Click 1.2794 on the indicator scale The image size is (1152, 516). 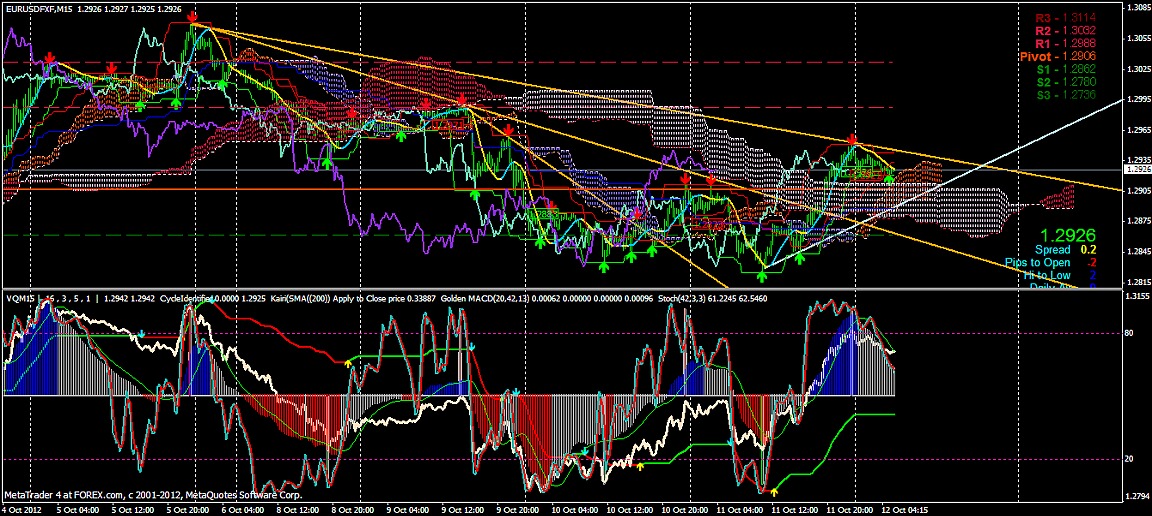[1138, 495]
